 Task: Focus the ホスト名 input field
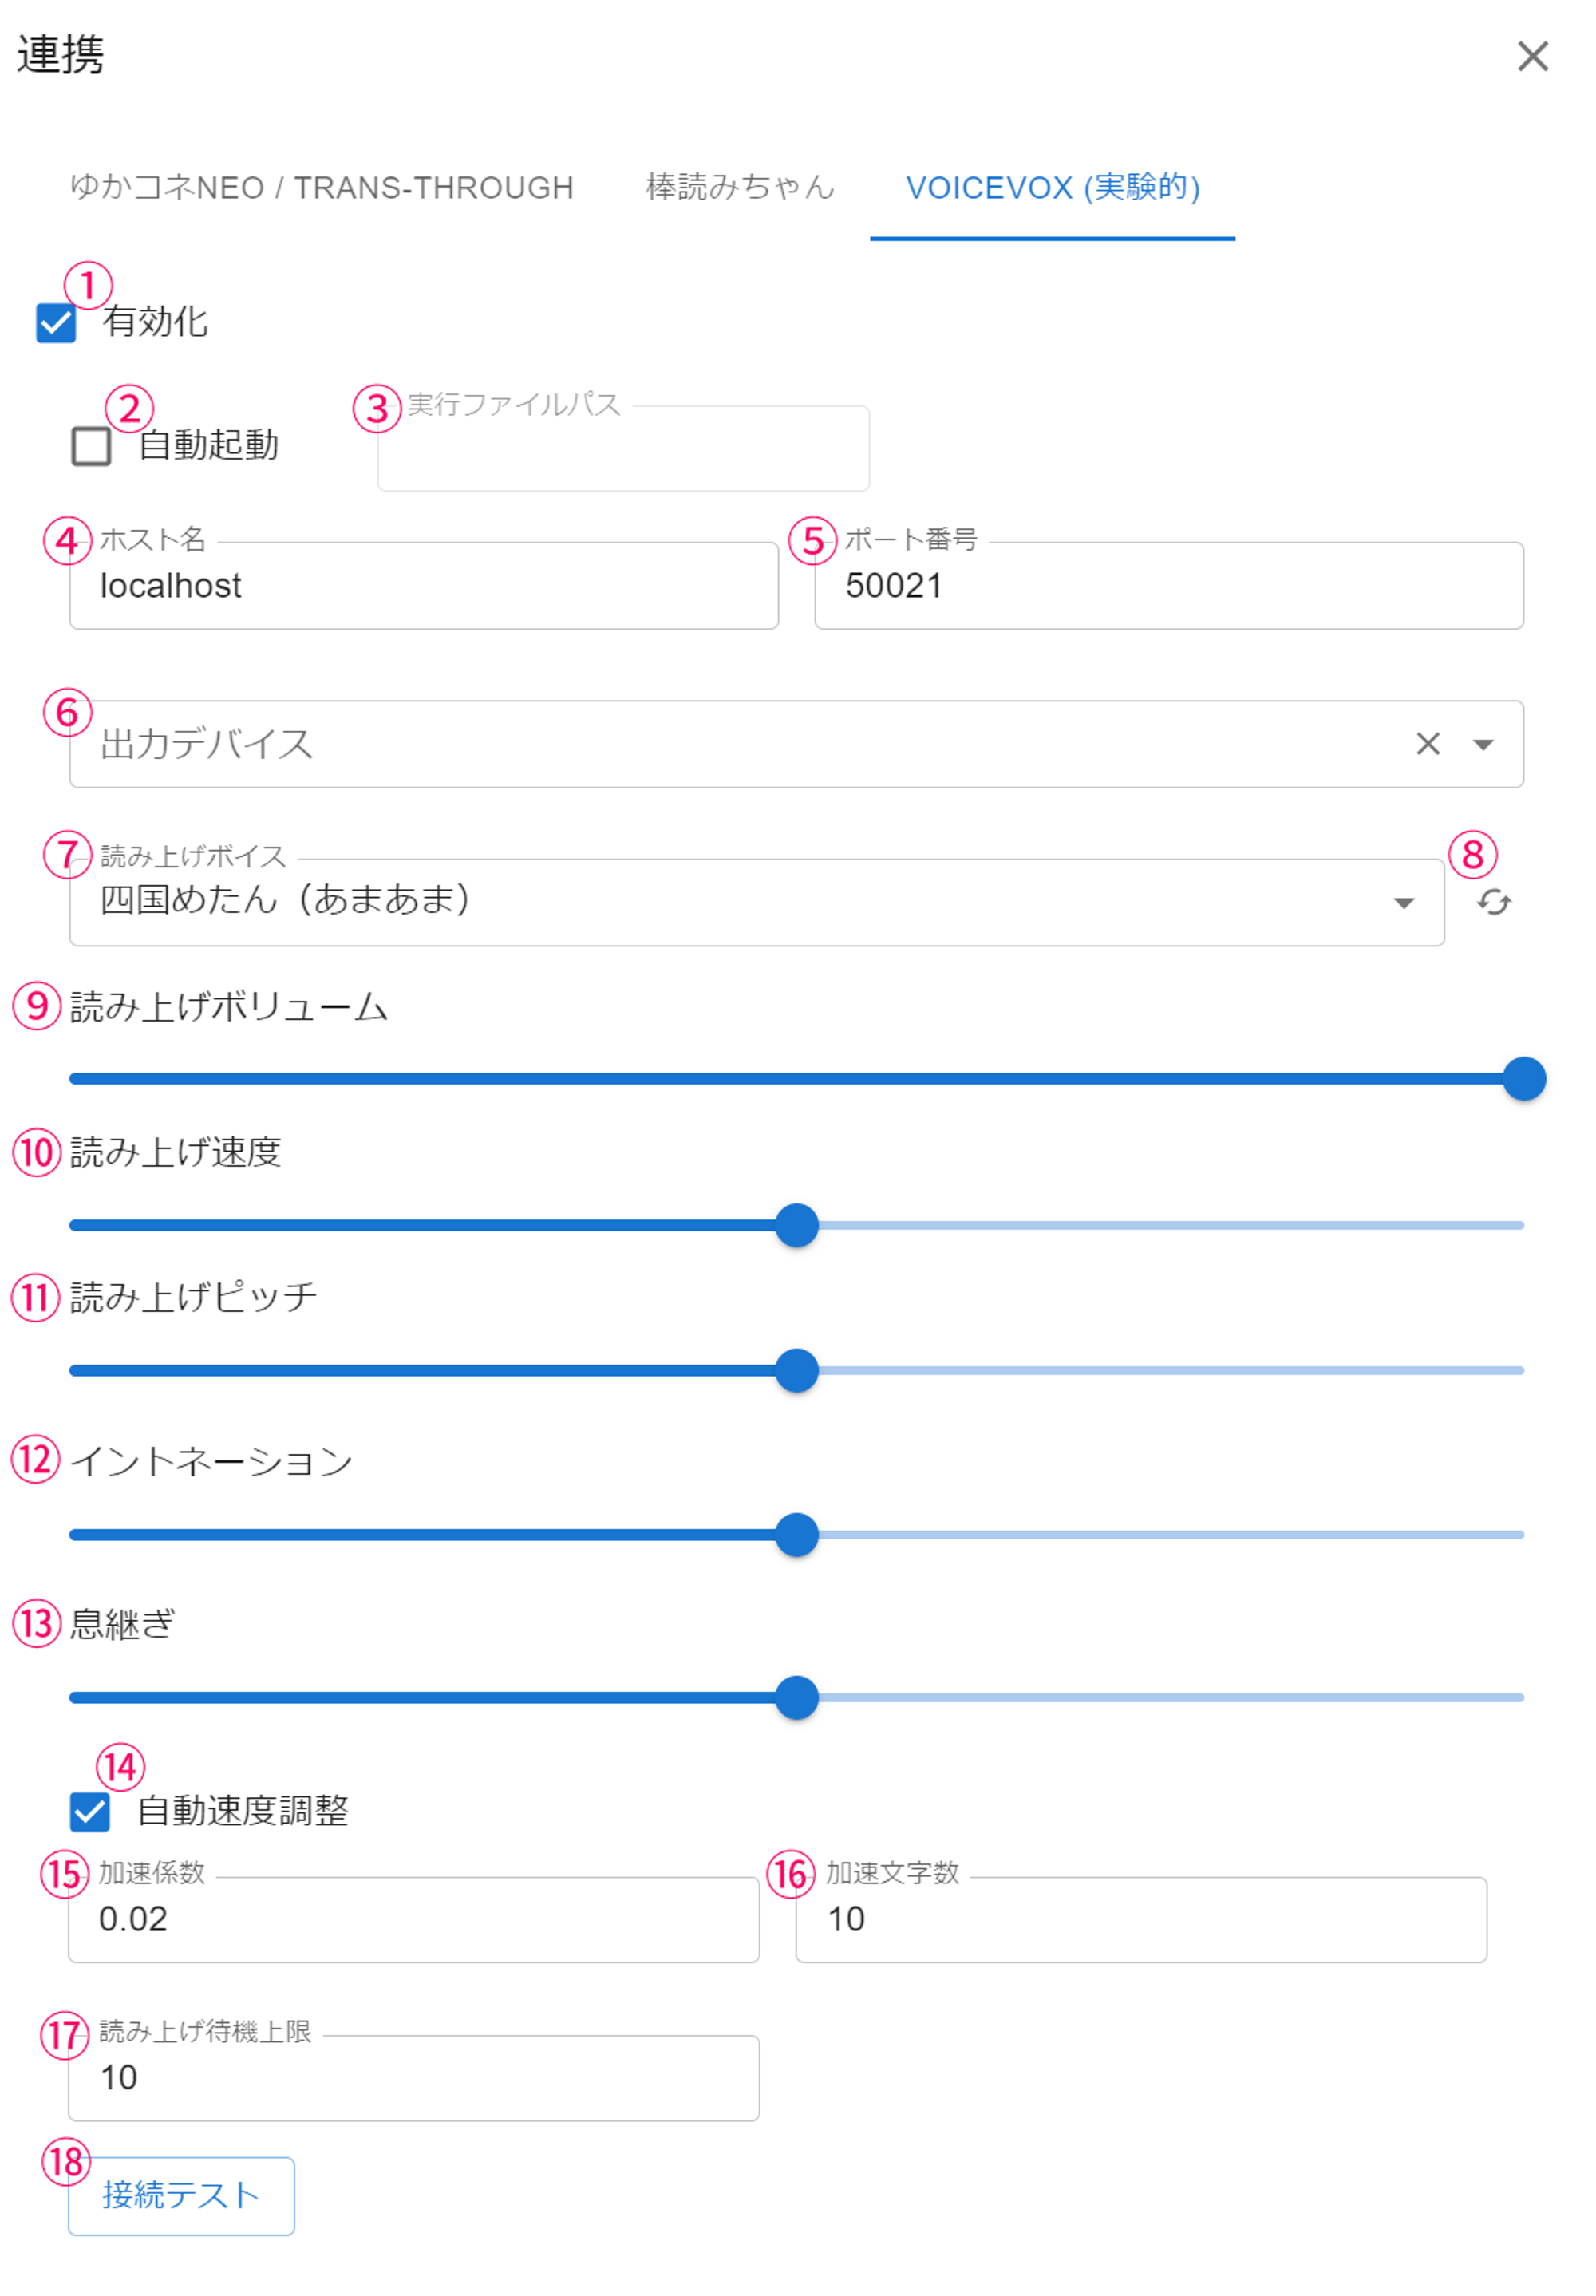coord(424,586)
